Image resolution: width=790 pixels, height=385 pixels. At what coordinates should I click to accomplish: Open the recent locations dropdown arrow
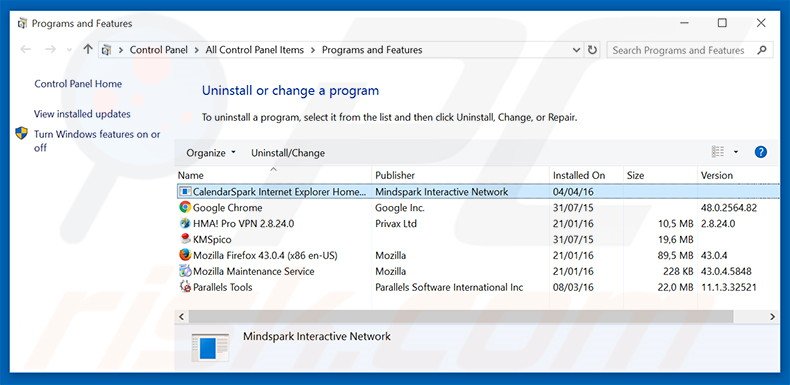70,50
